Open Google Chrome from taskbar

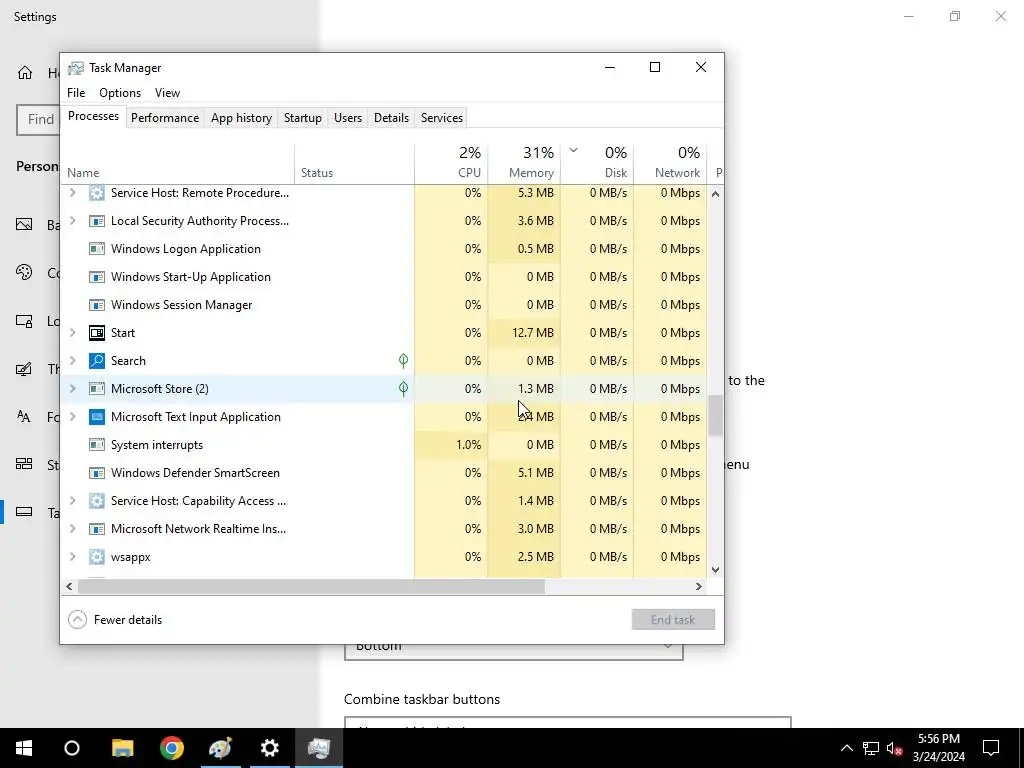click(172, 748)
